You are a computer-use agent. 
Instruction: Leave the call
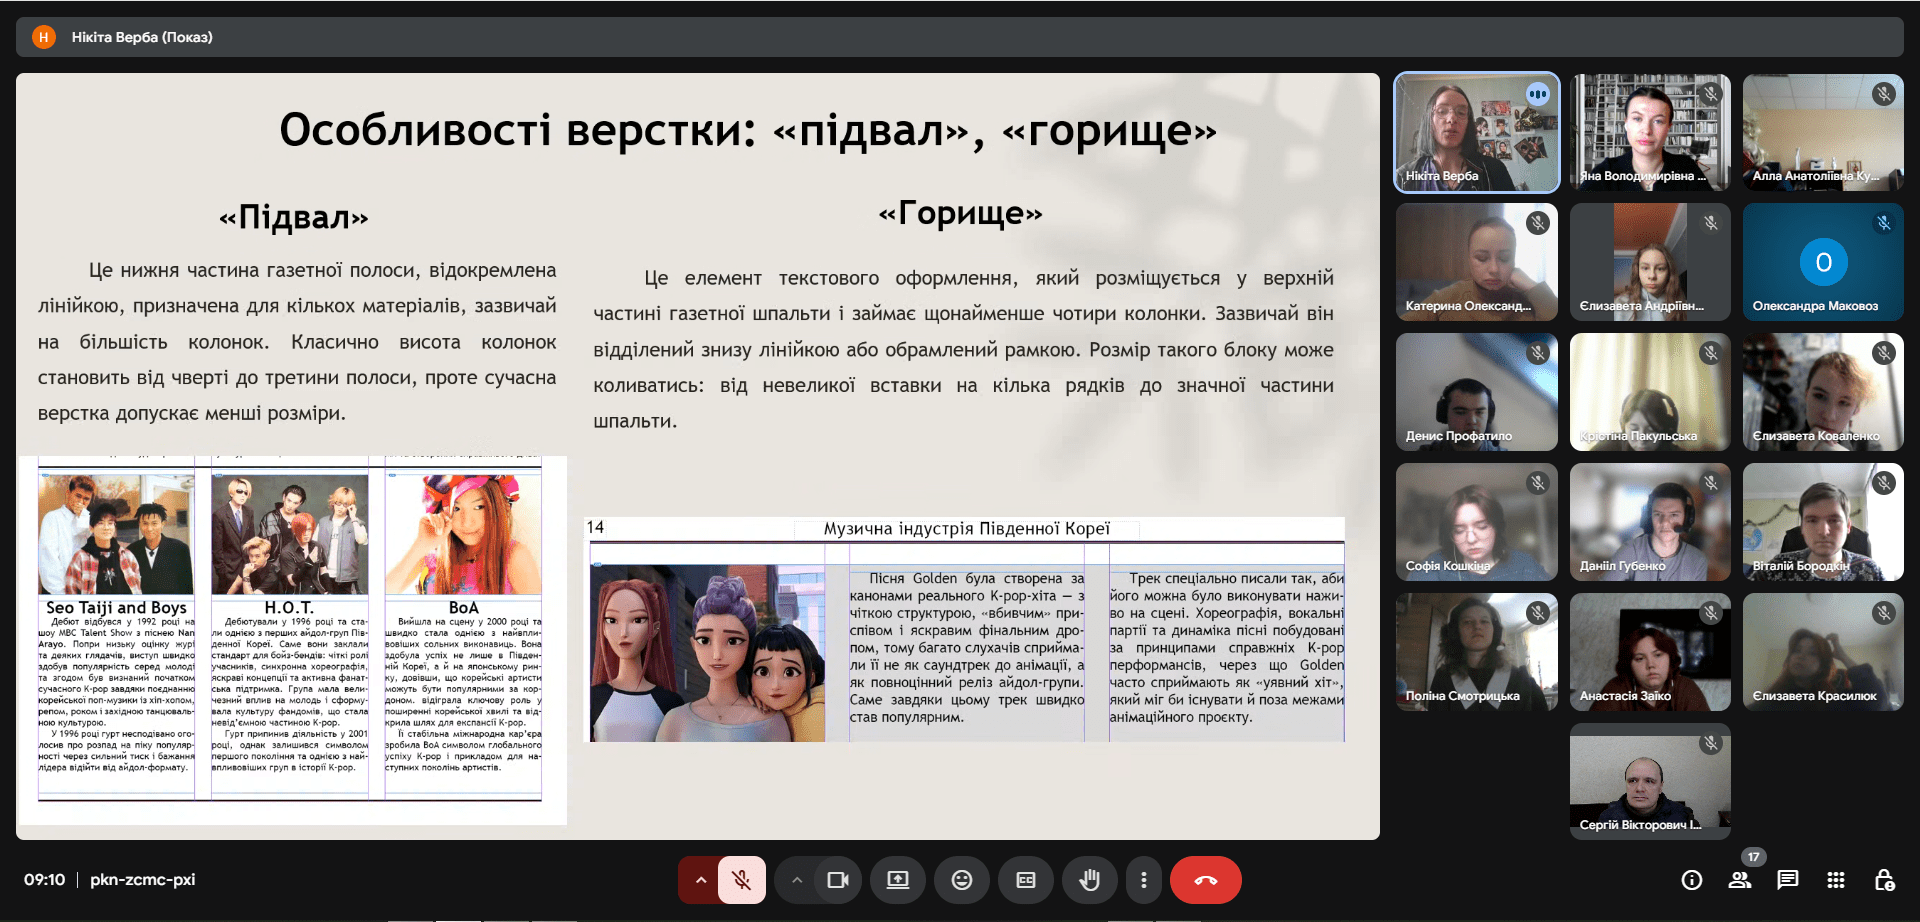(x=1205, y=880)
